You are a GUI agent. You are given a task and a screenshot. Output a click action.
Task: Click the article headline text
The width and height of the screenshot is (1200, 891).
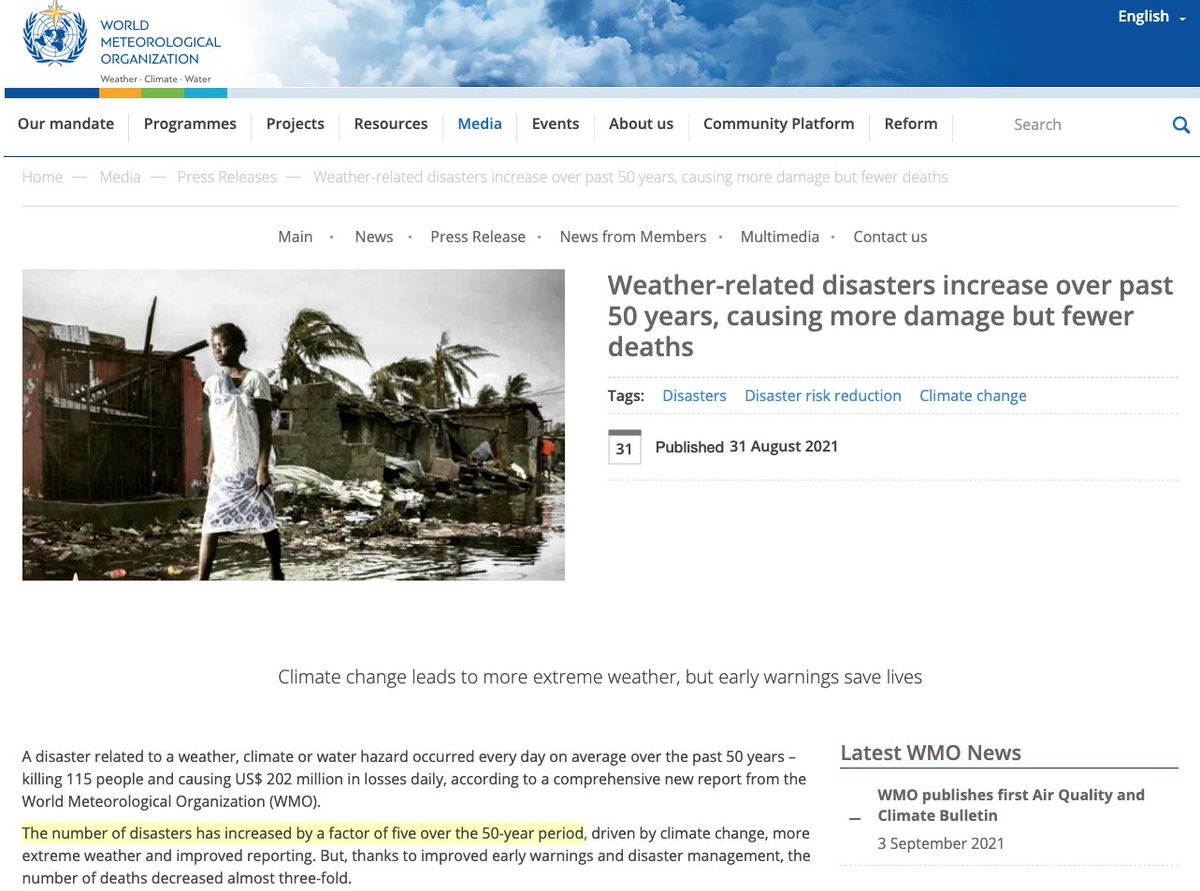pos(890,316)
